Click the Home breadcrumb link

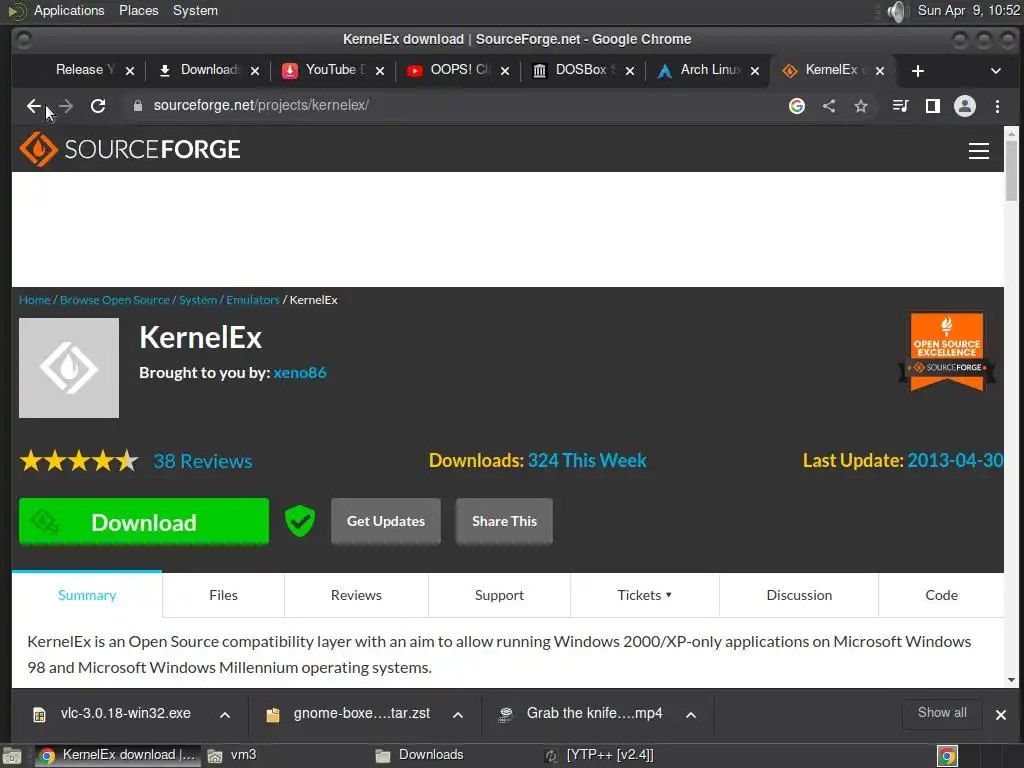(x=35, y=300)
